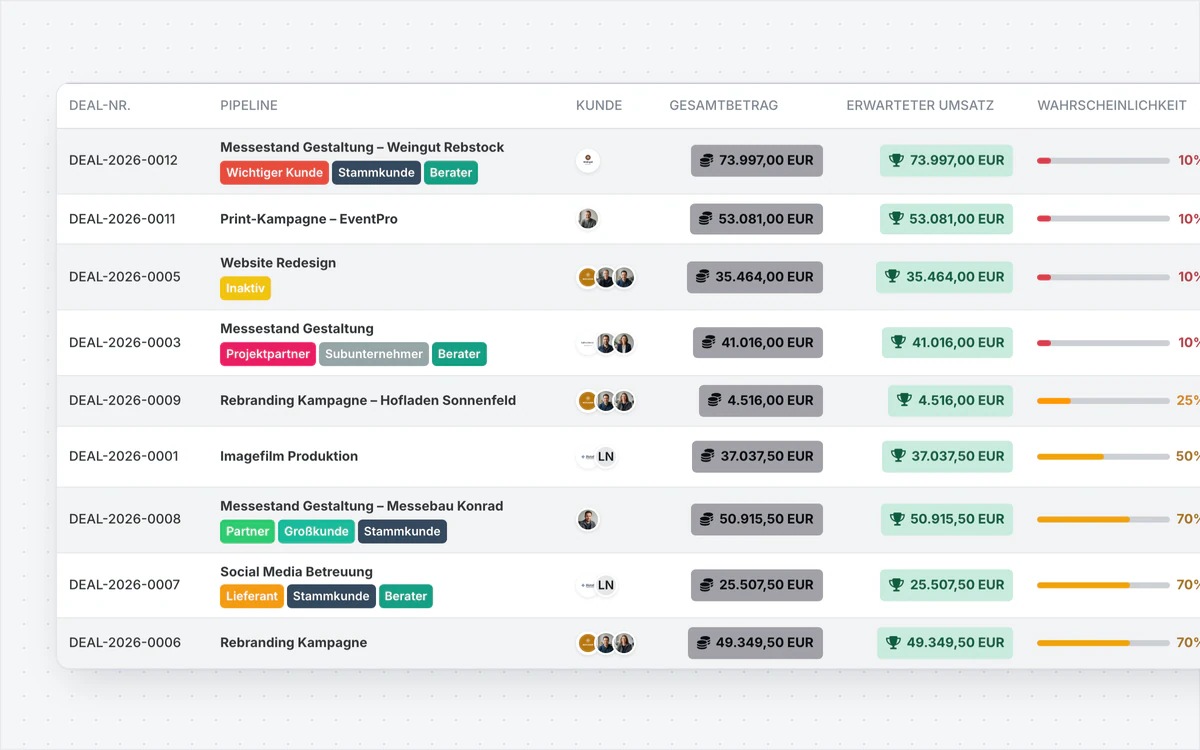Click the grey Subunternehmer tag
The width and height of the screenshot is (1200, 750).
coord(374,354)
